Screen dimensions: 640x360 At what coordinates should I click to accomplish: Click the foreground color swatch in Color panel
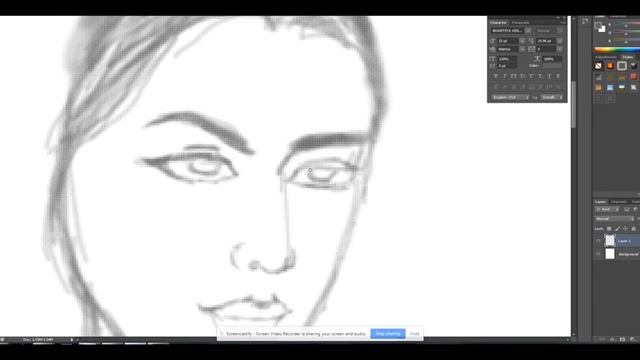pos(598,26)
